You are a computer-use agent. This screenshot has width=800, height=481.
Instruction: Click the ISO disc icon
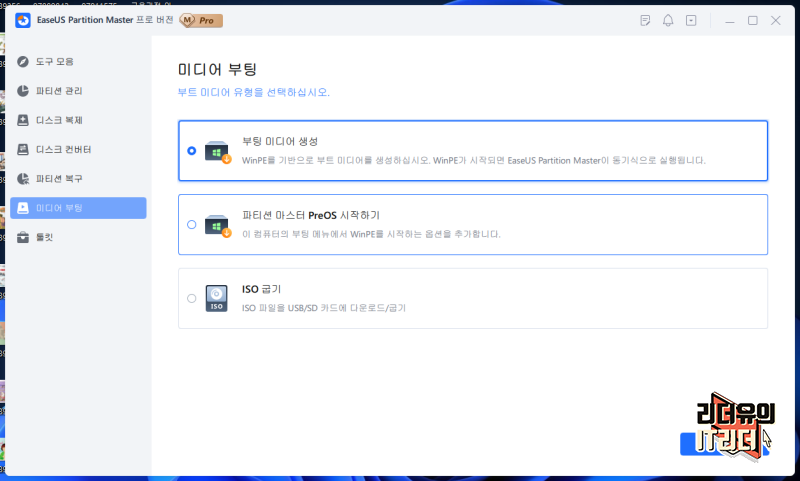point(217,298)
